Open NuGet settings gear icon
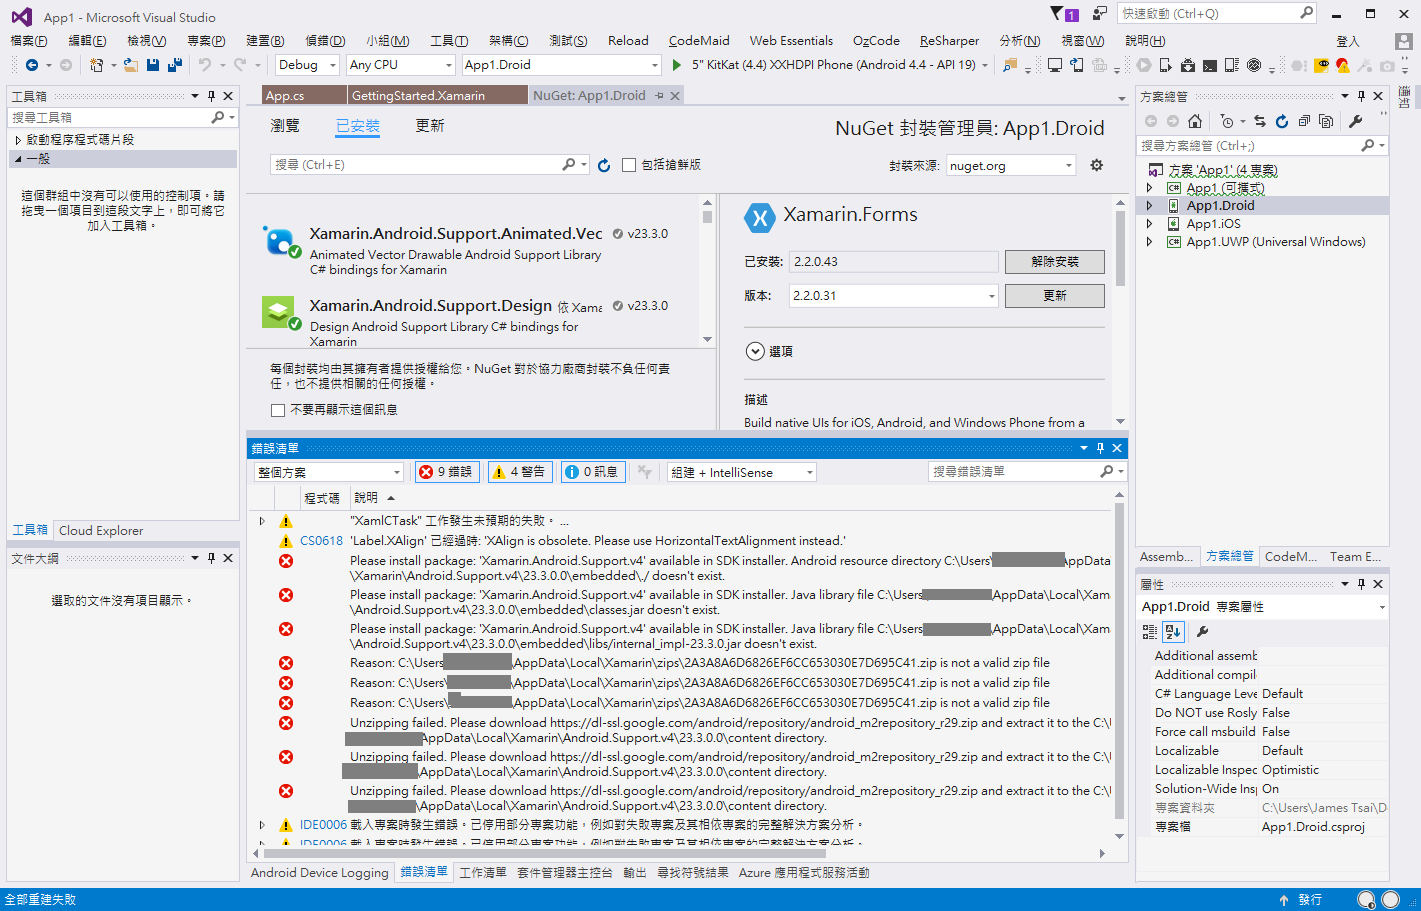Image resolution: width=1421 pixels, height=911 pixels. pos(1097,165)
